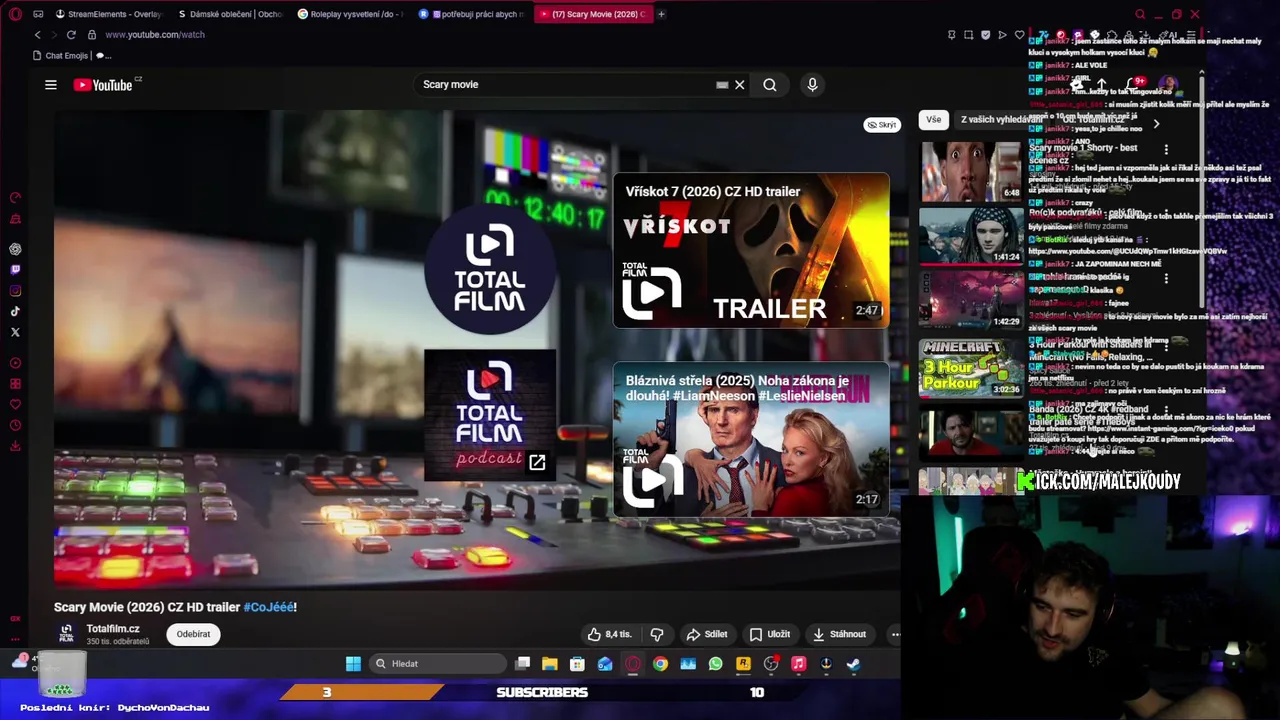Image resolution: width=1280 pixels, height=720 pixels.
Task: Download the video with Stáhnout
Action: click(840, 634)
